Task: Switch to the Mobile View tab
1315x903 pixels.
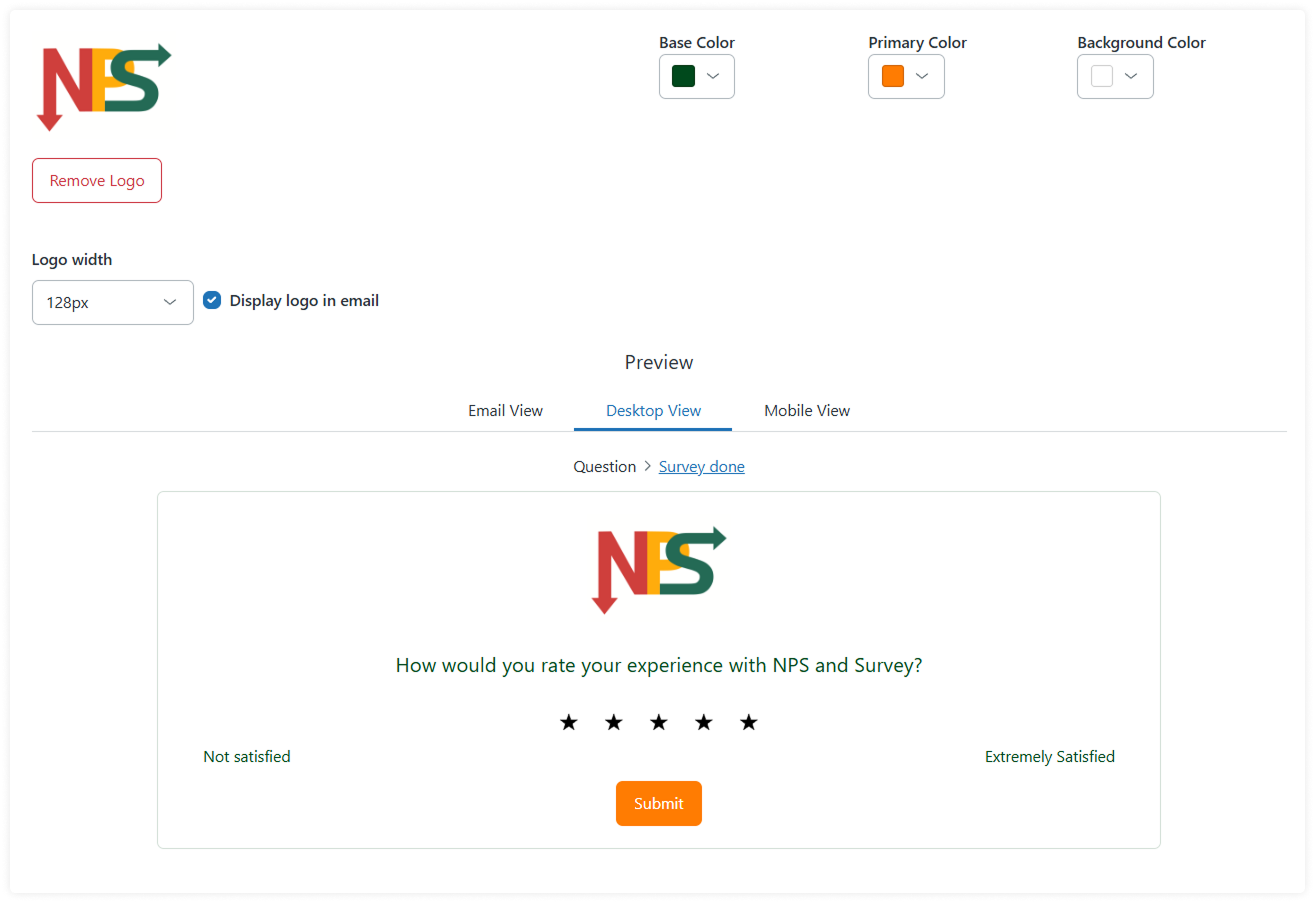Action: 806,410
